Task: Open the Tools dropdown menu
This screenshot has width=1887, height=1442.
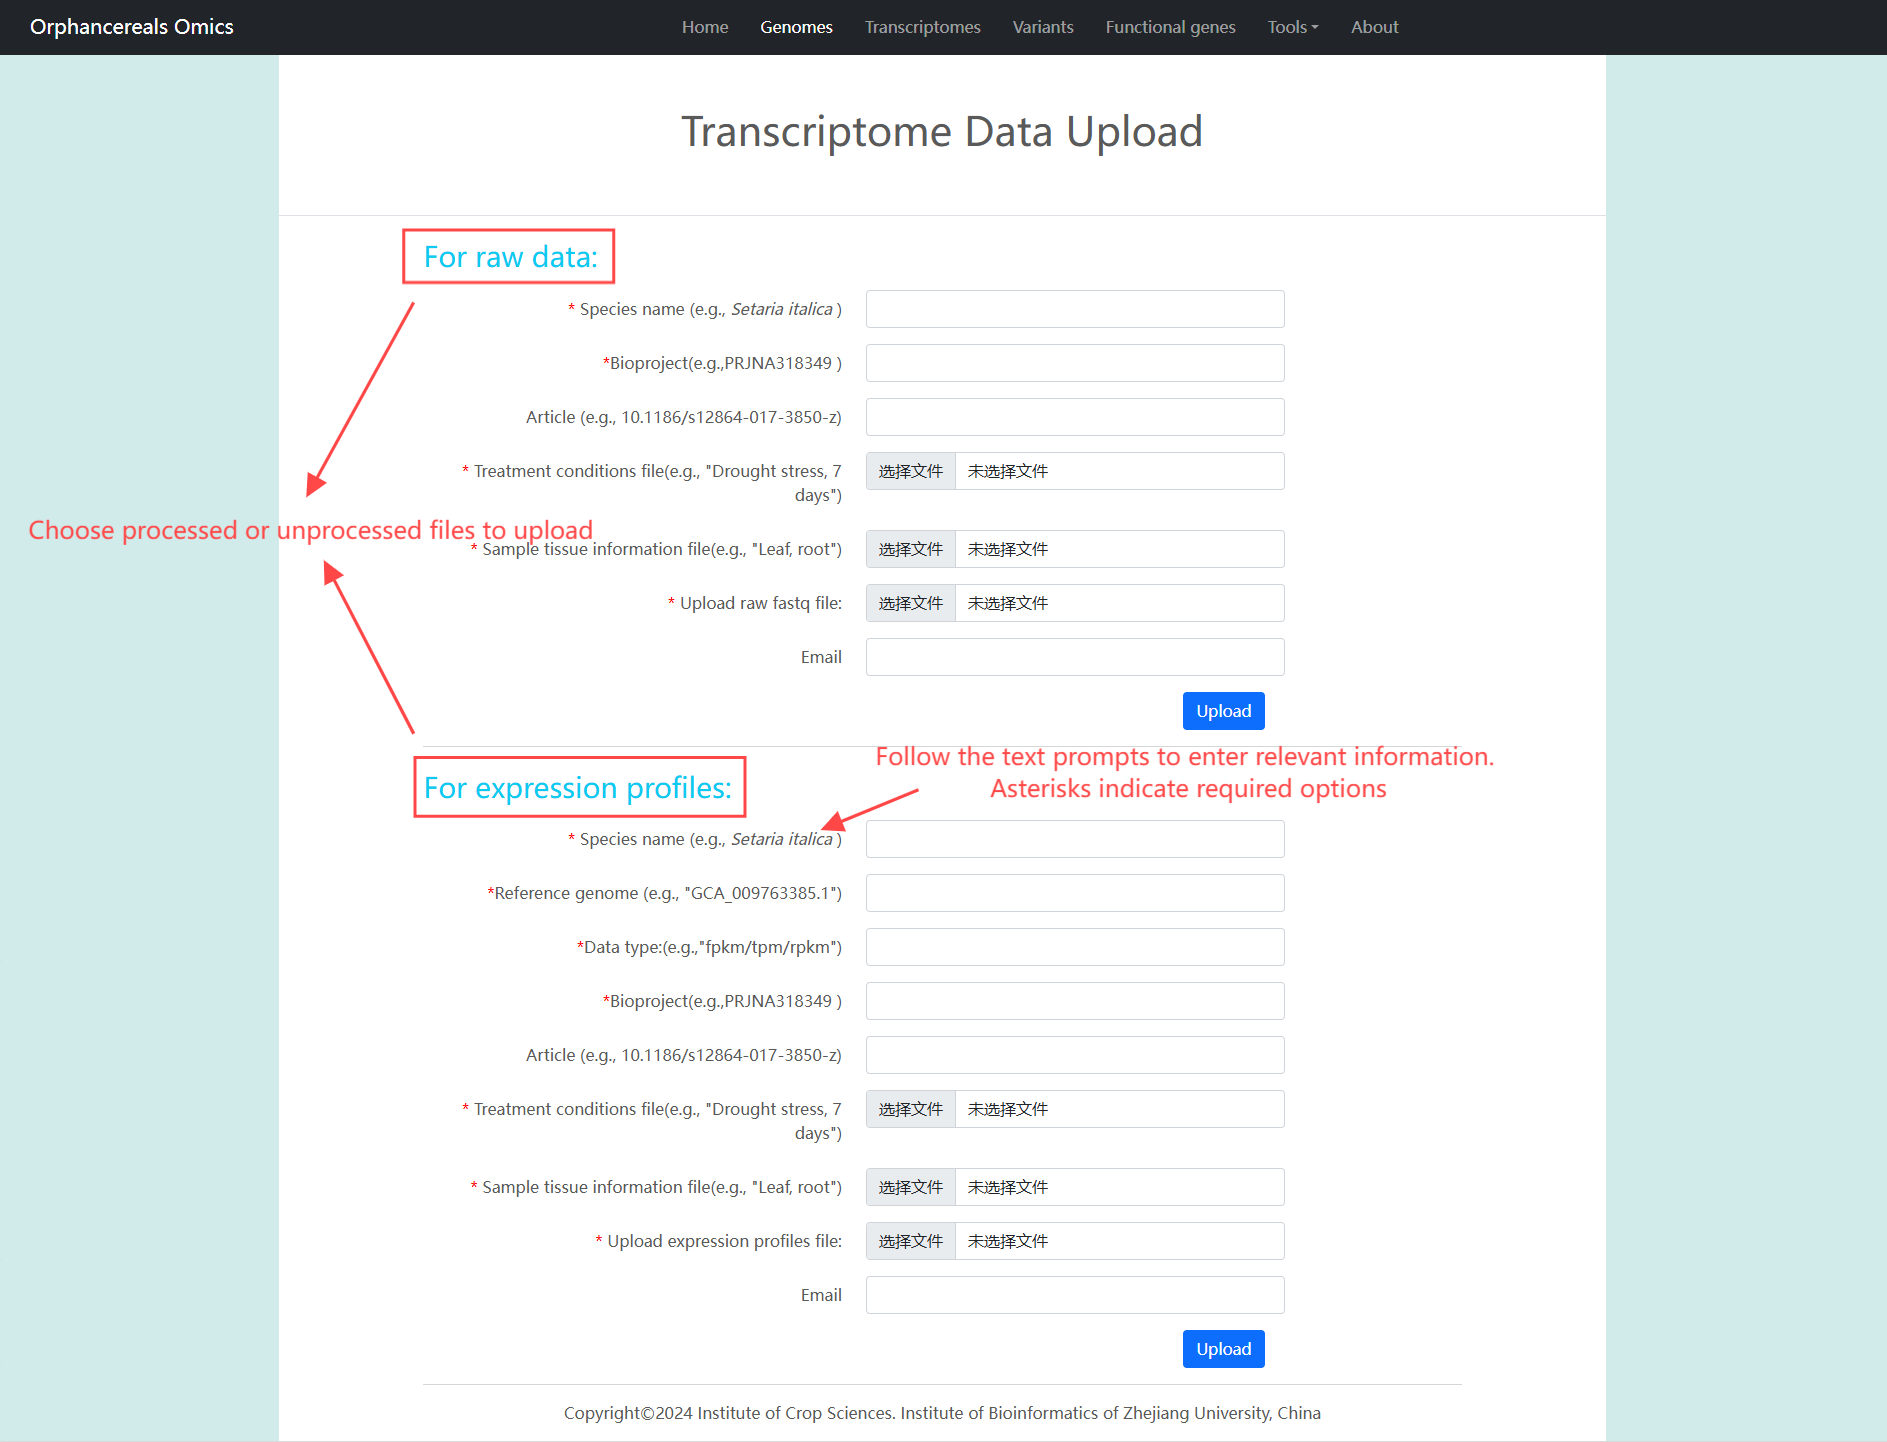Action: click(x=1292, y=27)
